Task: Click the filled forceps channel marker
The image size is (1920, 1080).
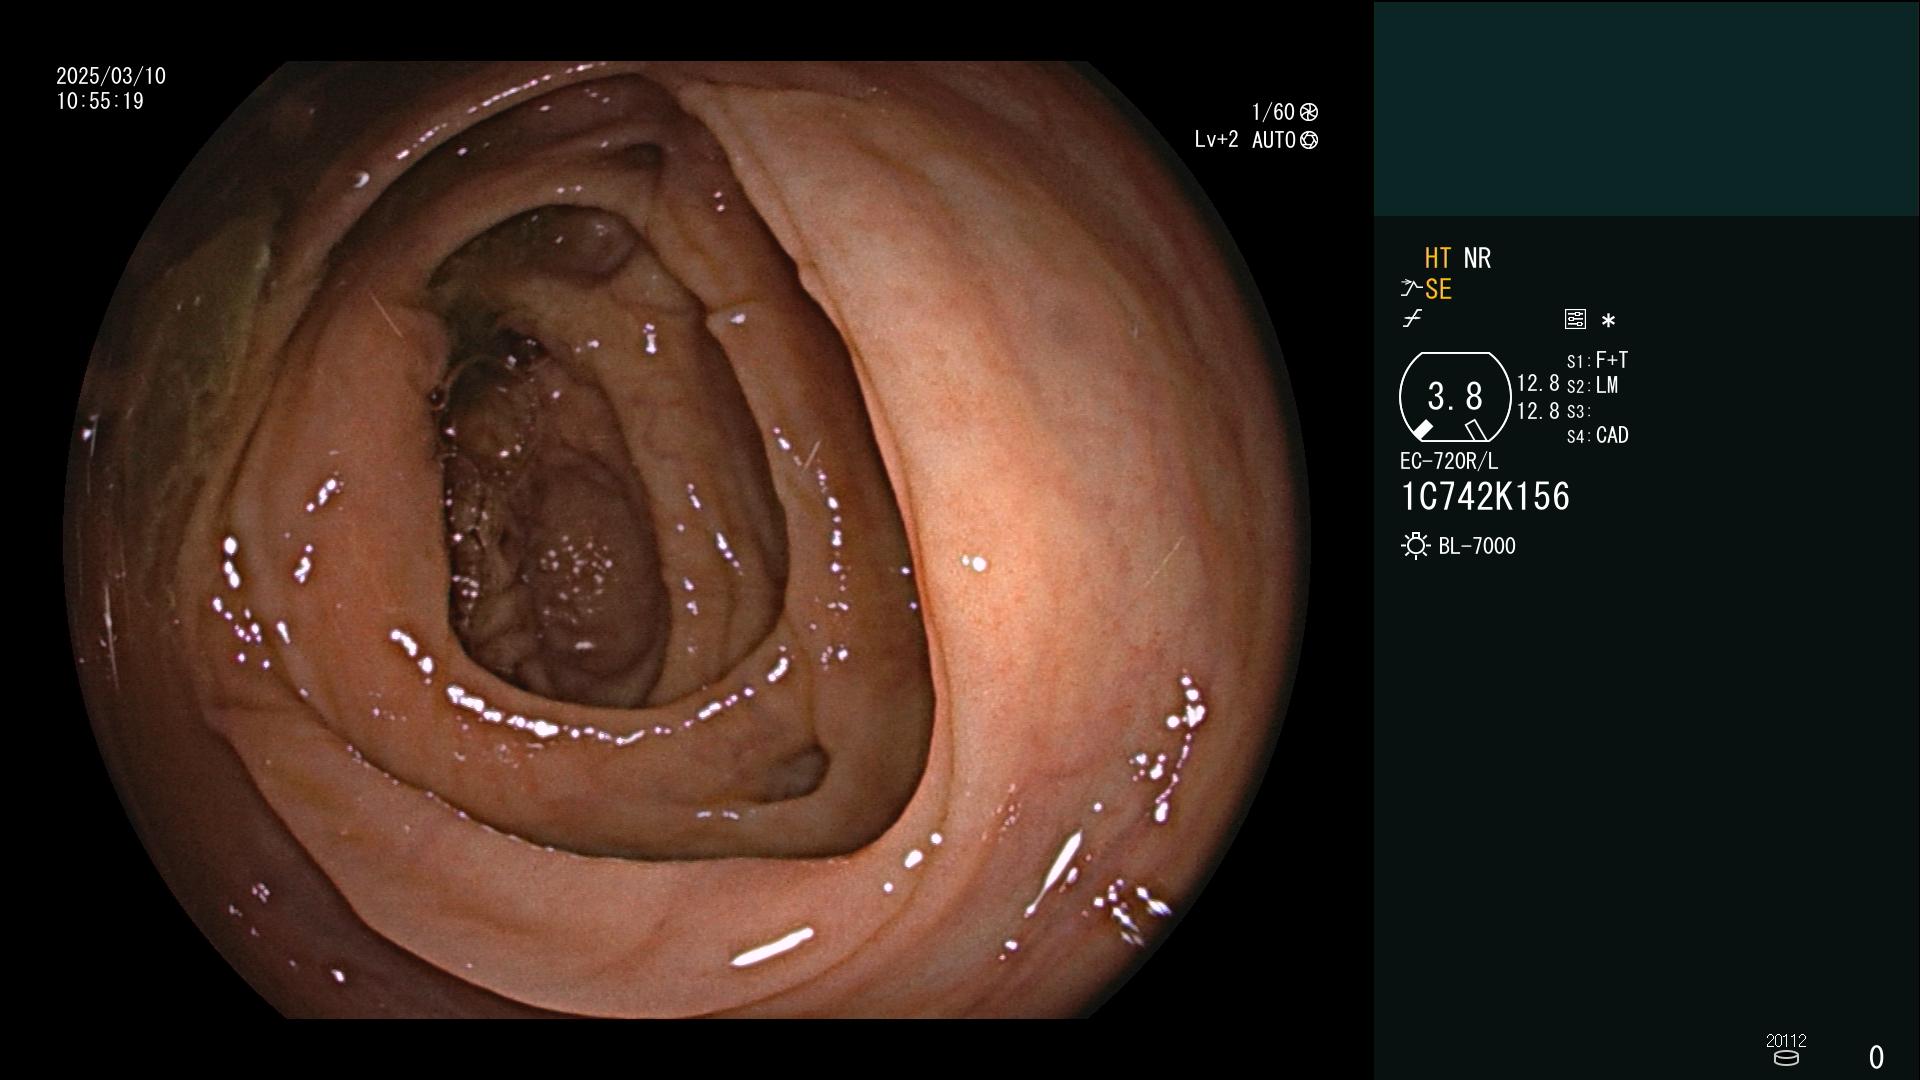Action: click(x=1421, y=430)
